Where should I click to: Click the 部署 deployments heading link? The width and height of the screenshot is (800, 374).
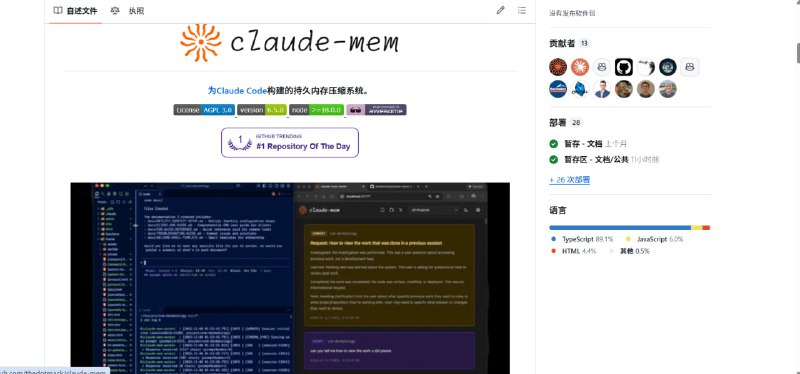coord(558,122)
